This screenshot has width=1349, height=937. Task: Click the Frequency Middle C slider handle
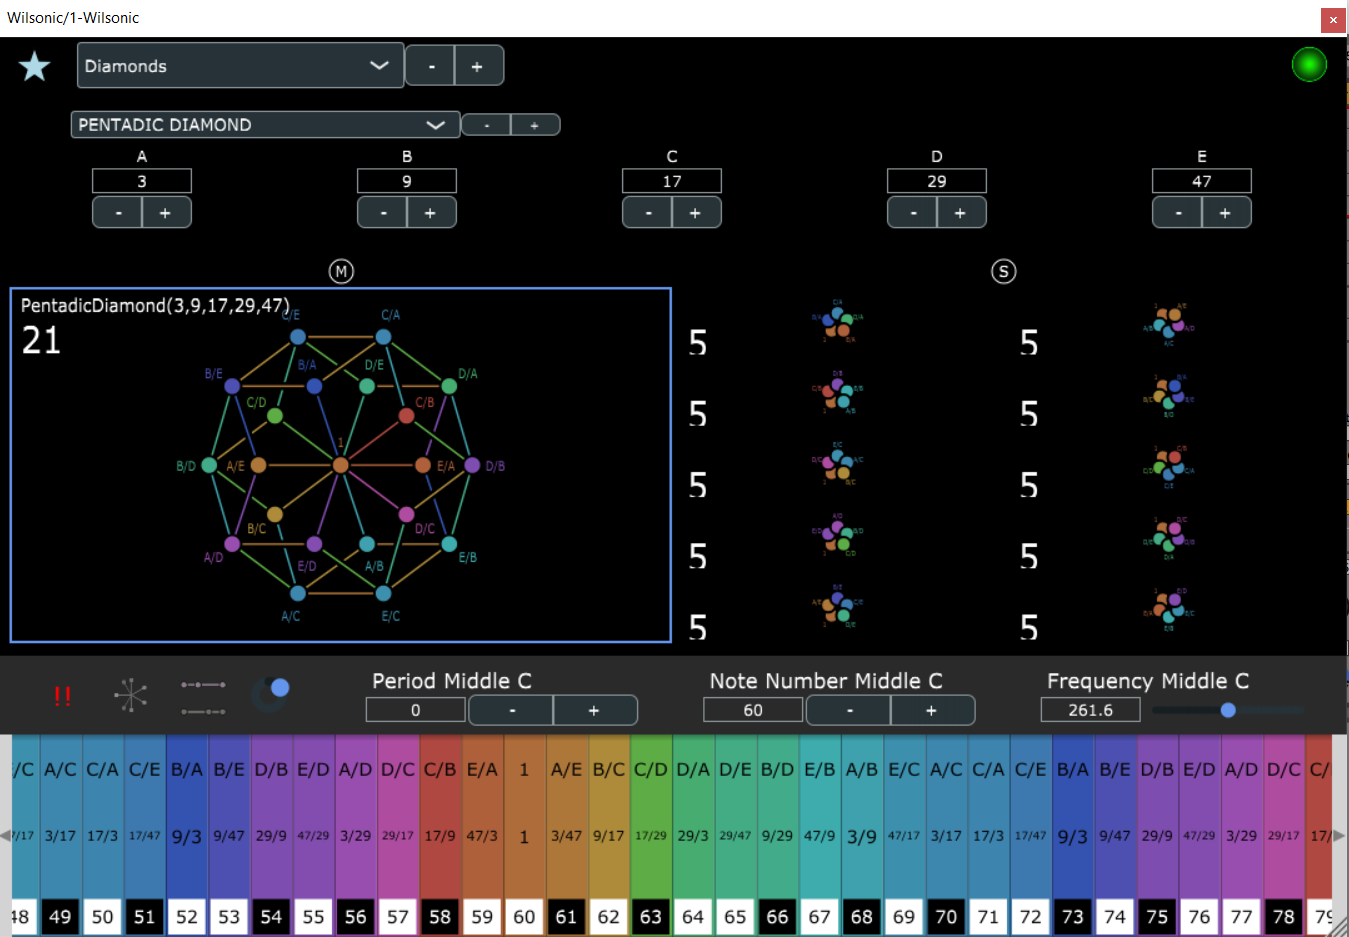[x=1228, y=710]
